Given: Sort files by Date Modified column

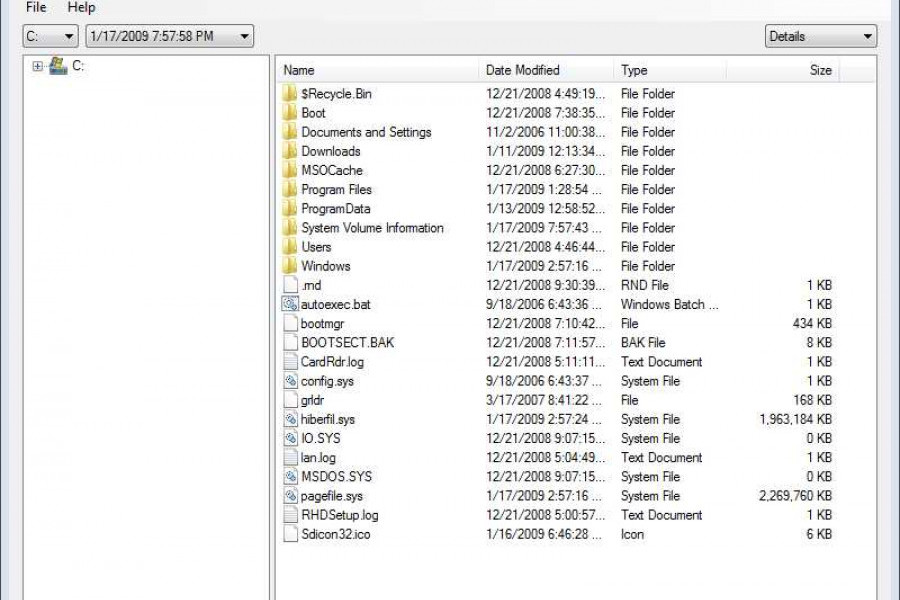Looking at the screenshot, I should (x=545, y=71).
